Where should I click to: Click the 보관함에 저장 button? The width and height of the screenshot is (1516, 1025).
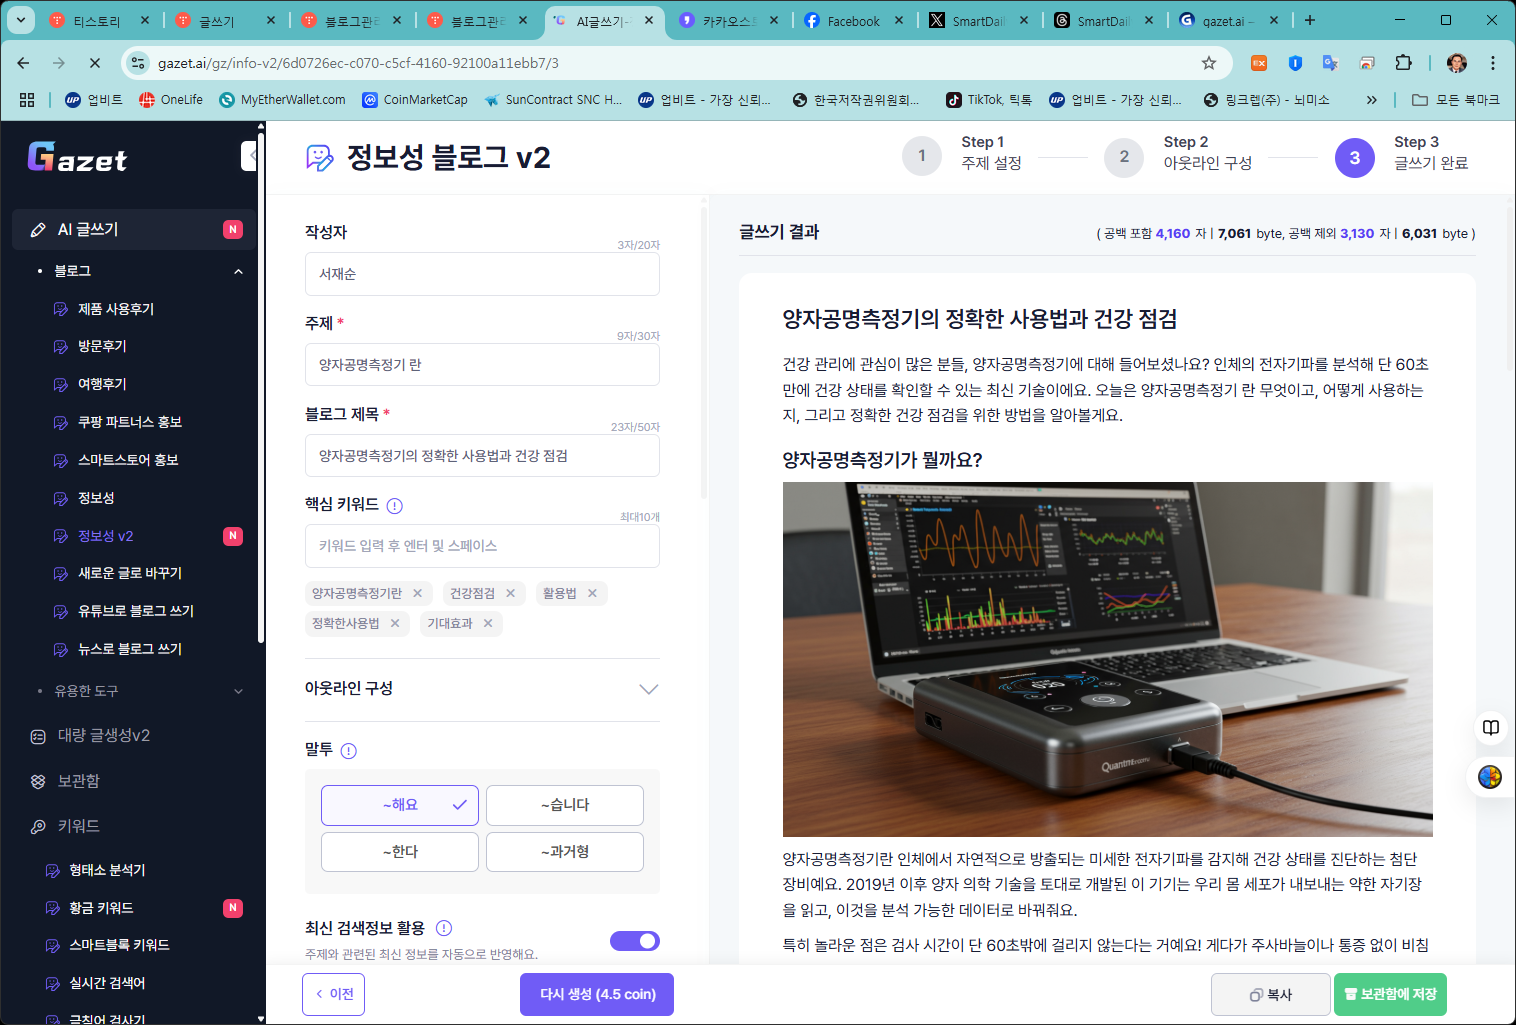pyautogui.click(x=1391, y=994)
